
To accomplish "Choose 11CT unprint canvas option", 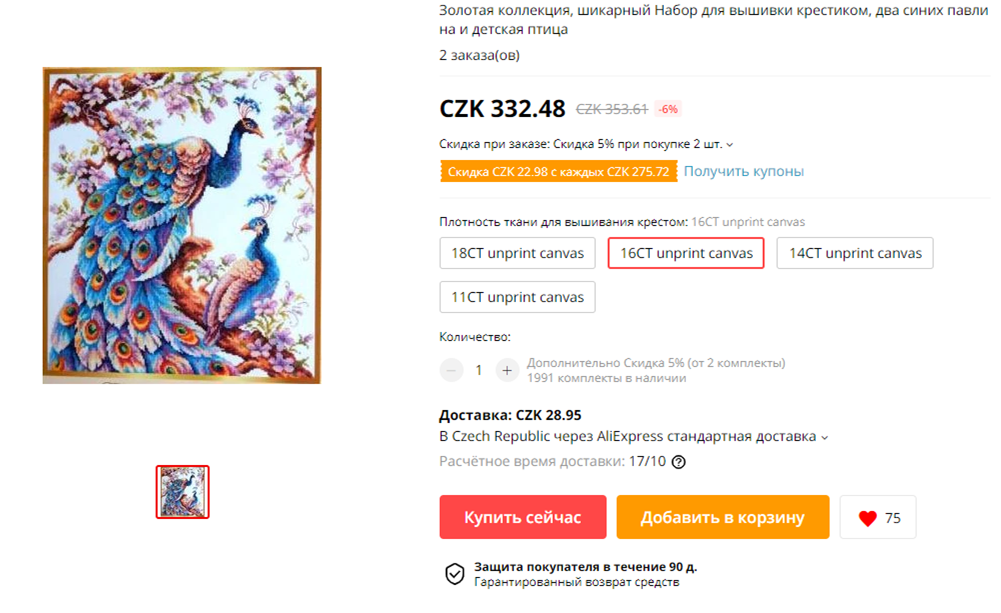I will [x=518, y=297].
